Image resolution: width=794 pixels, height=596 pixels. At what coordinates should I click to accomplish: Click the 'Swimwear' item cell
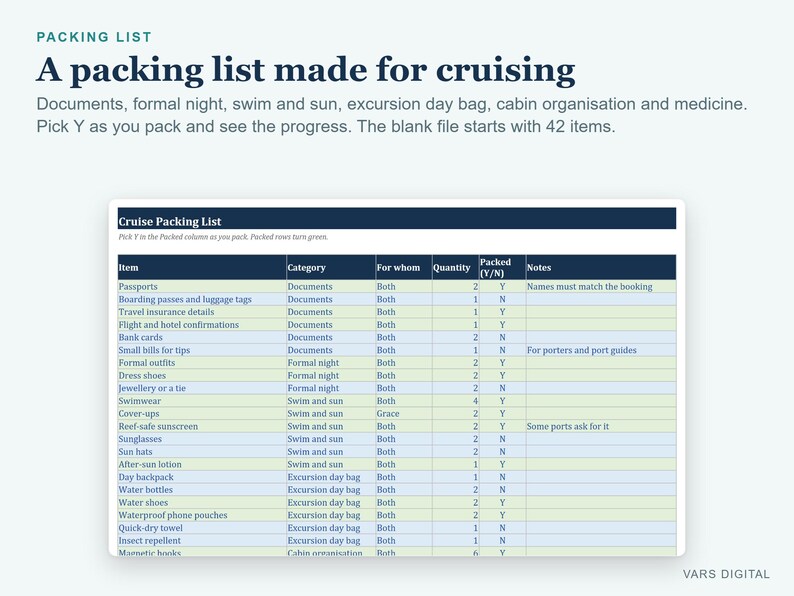point(202,401)
